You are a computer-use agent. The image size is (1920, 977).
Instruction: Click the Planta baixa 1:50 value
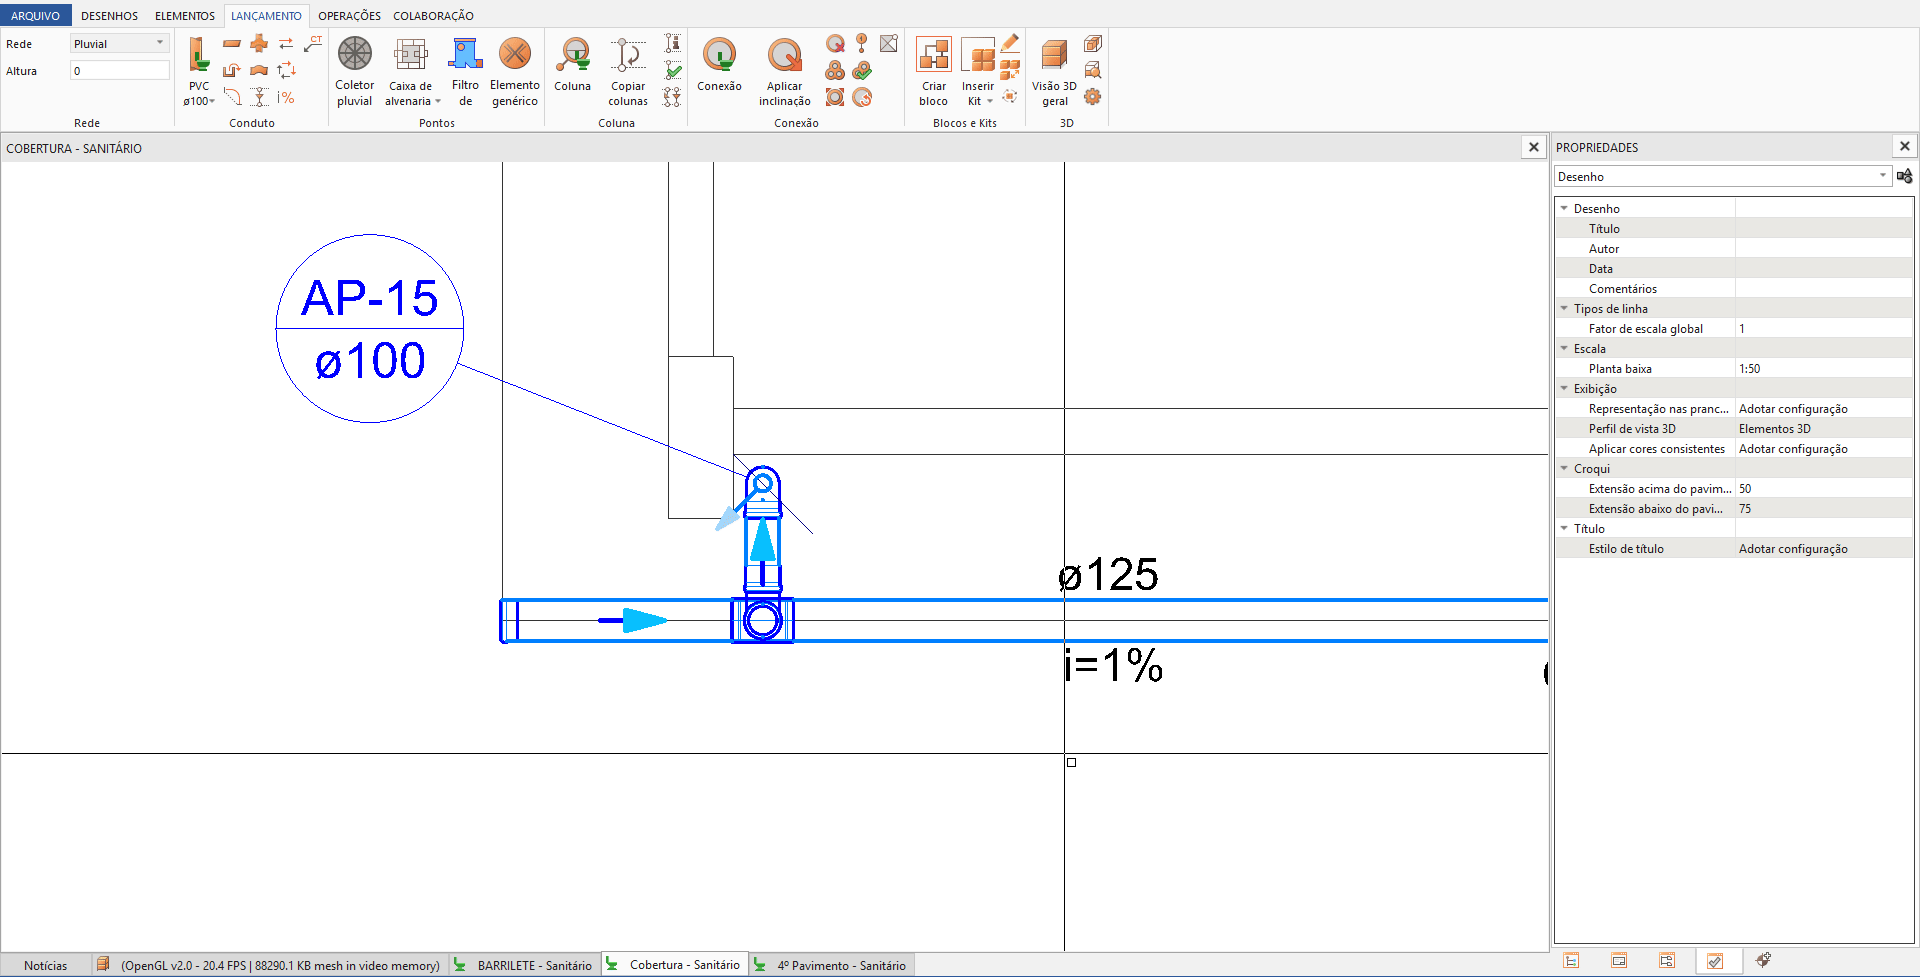[x=1824, y=368]
